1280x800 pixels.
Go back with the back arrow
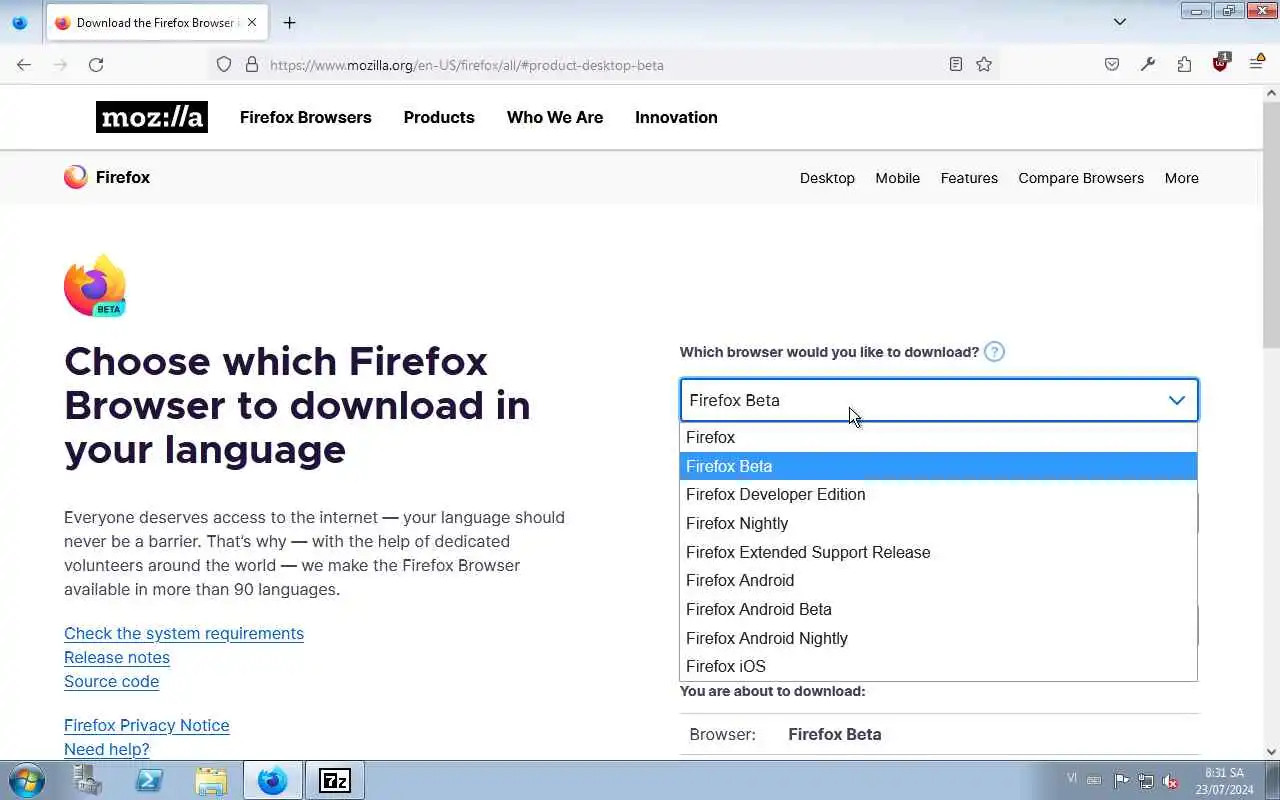tap(24, 64)
